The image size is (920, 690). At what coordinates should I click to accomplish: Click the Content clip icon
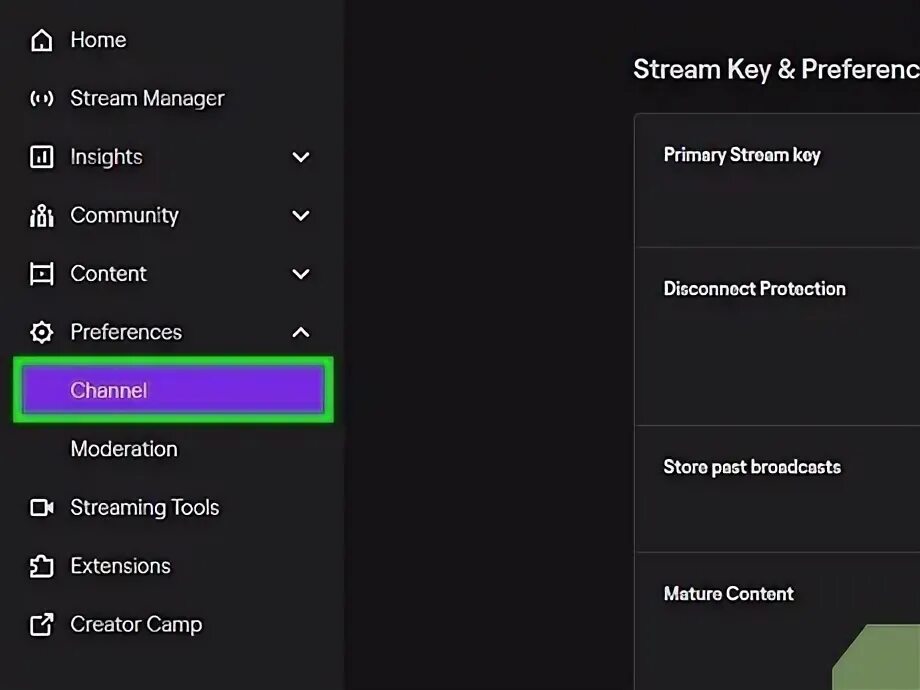click(41, 274)
